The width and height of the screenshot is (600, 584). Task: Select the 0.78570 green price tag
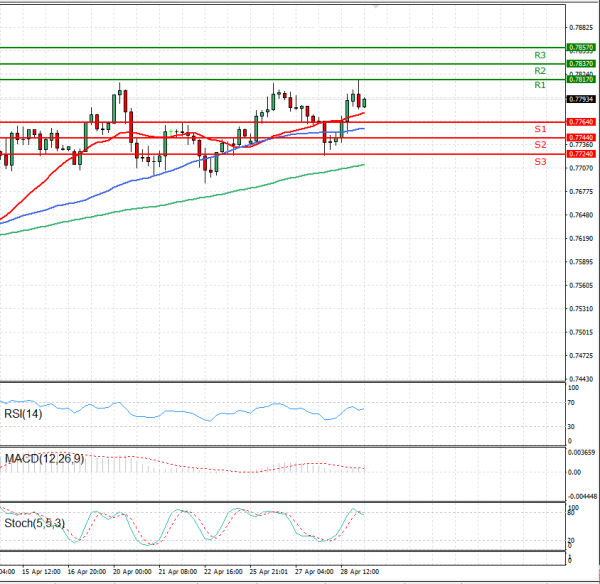tap(581, 47)
